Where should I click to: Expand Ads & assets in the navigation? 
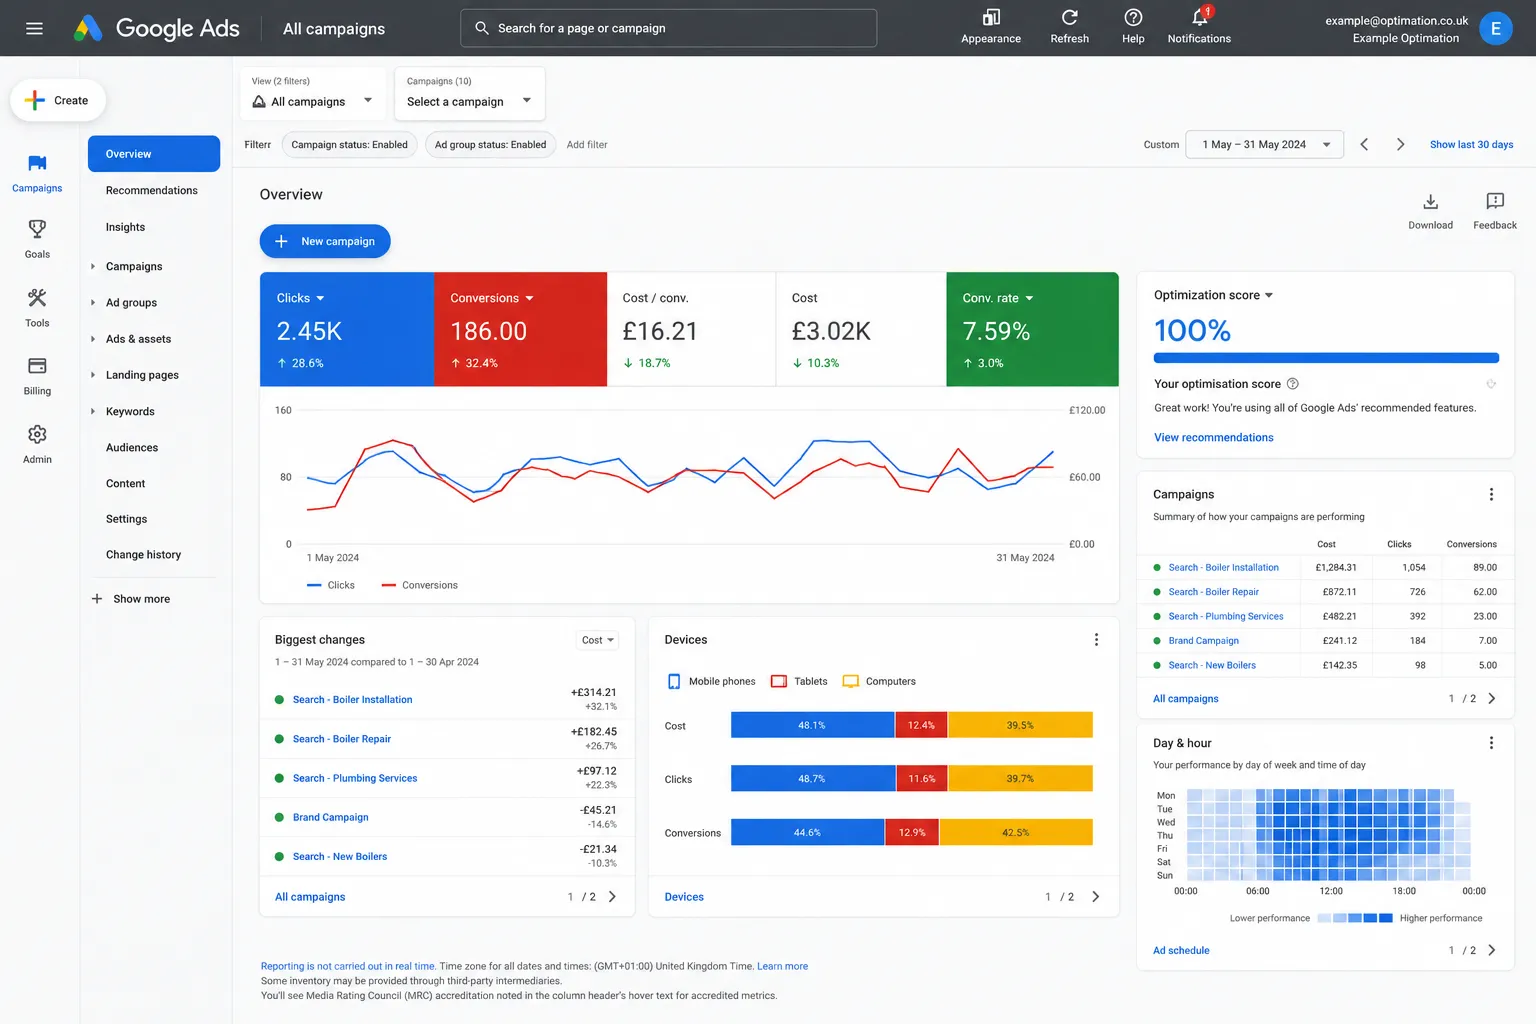click(x=93, y=339)
